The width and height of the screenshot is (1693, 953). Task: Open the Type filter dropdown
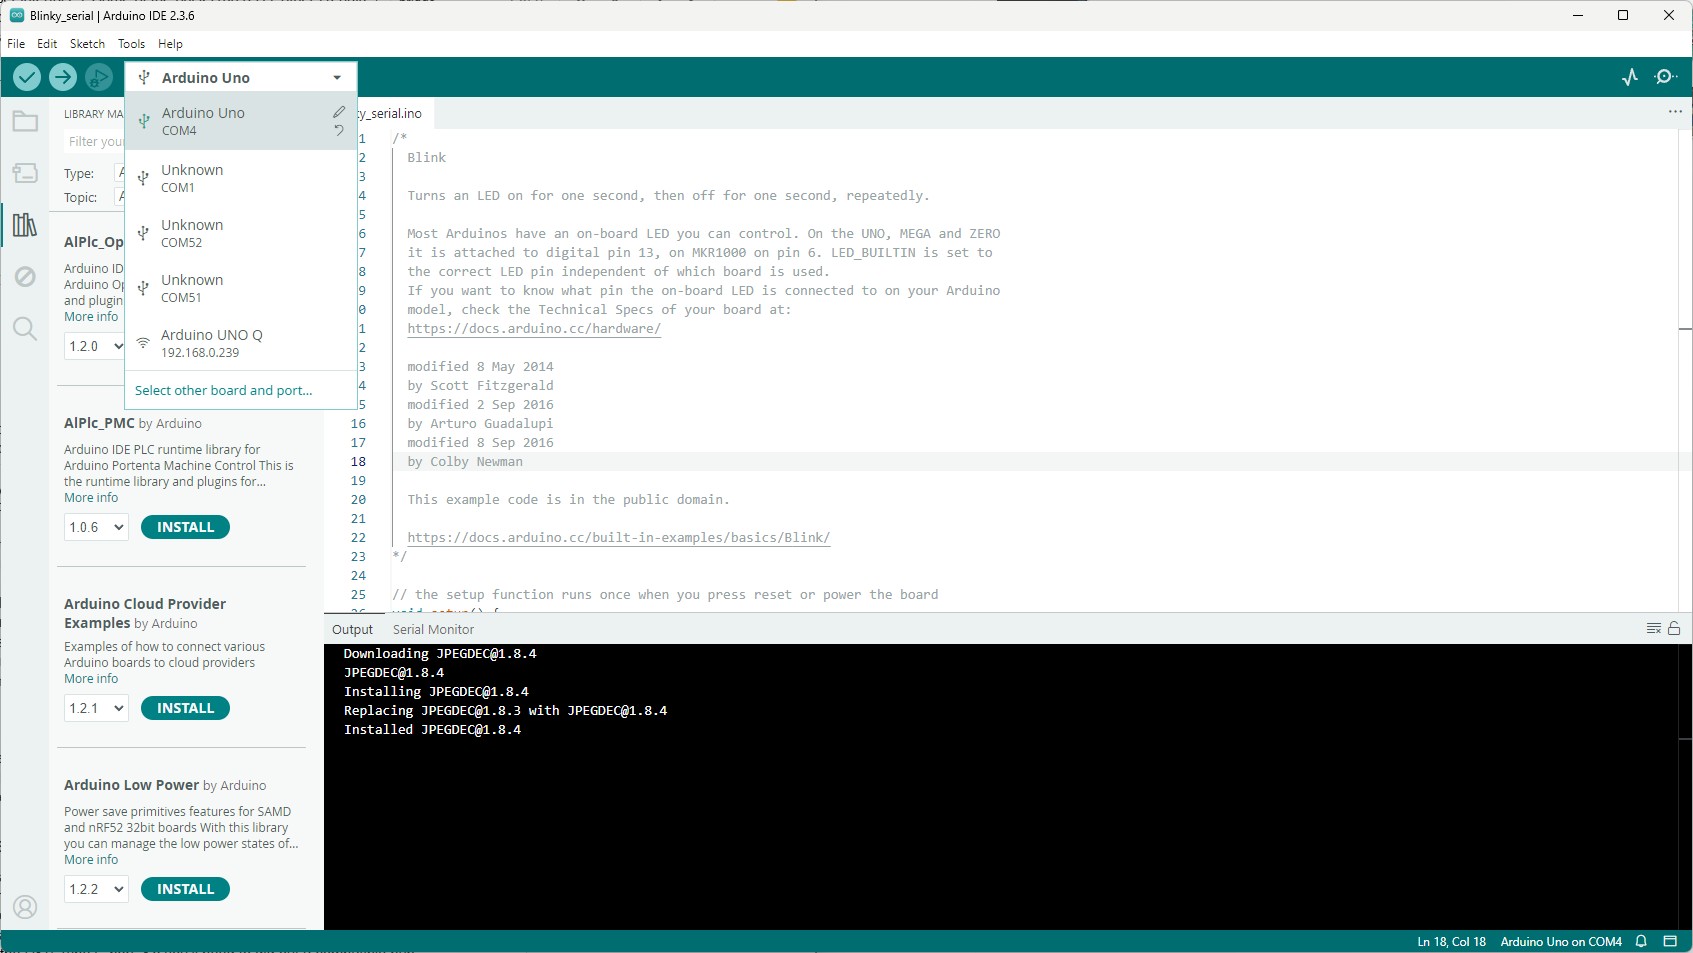(119, 173)
